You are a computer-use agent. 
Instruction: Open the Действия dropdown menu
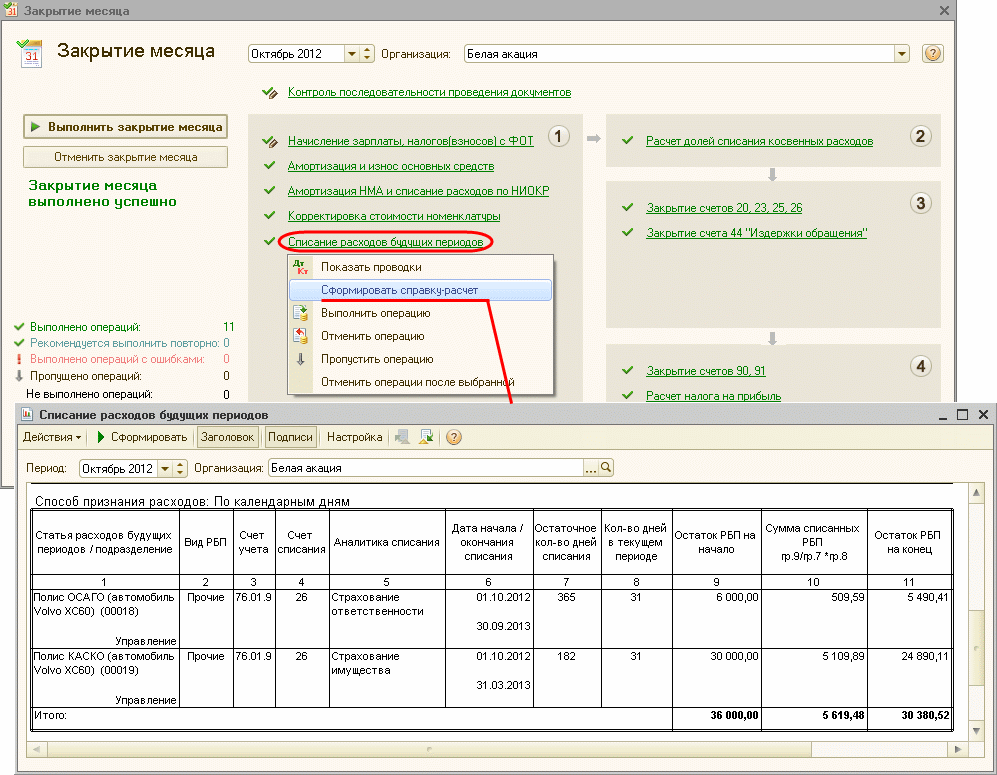tap(53, 437)
